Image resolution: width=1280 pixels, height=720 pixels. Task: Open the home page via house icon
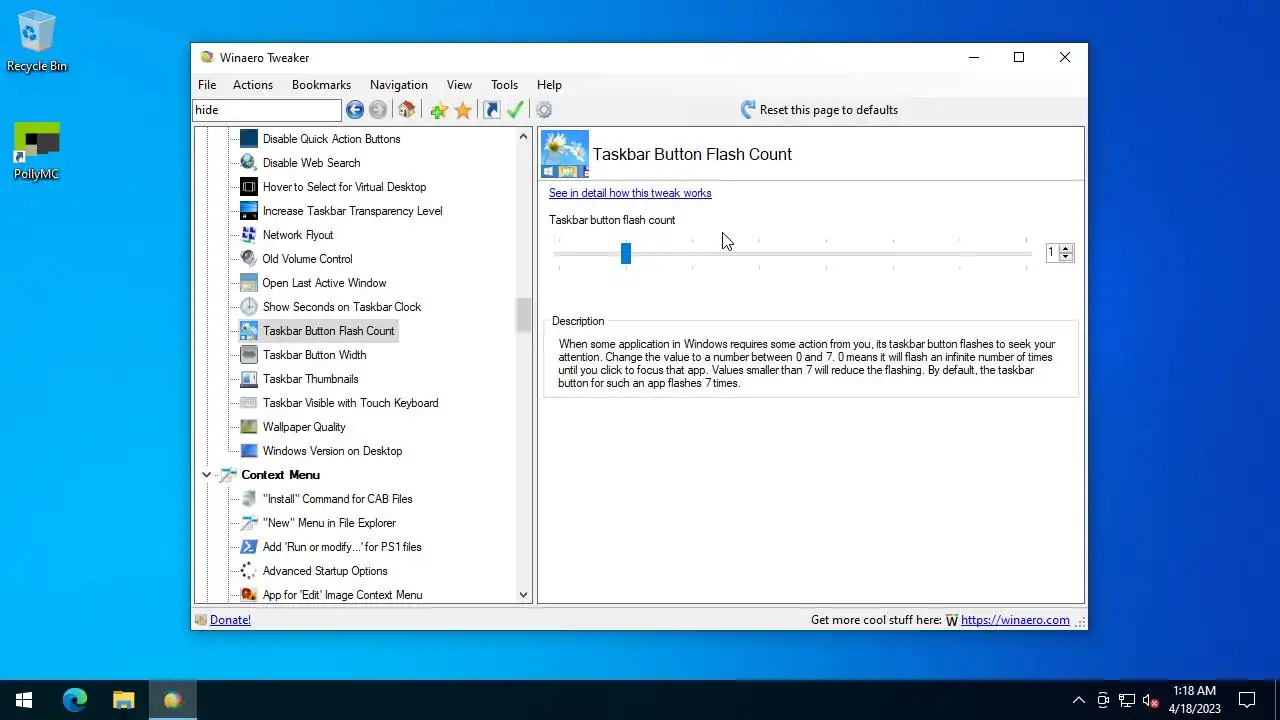point(406,110)
